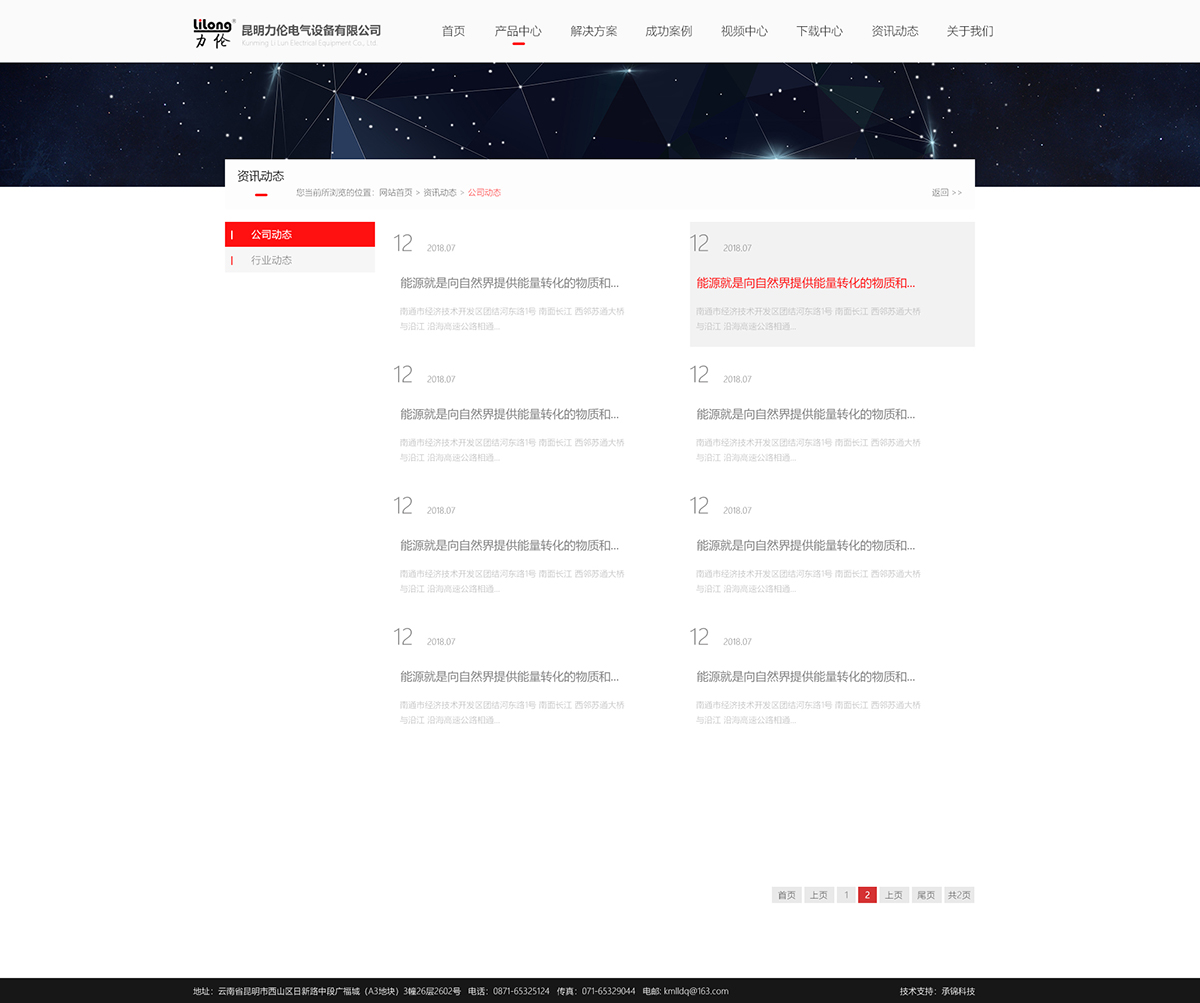Open the 承锅科技 tech support link
Viewport: 1200px width, 1003px height.
pyautogui.click(x=957, y=991)
